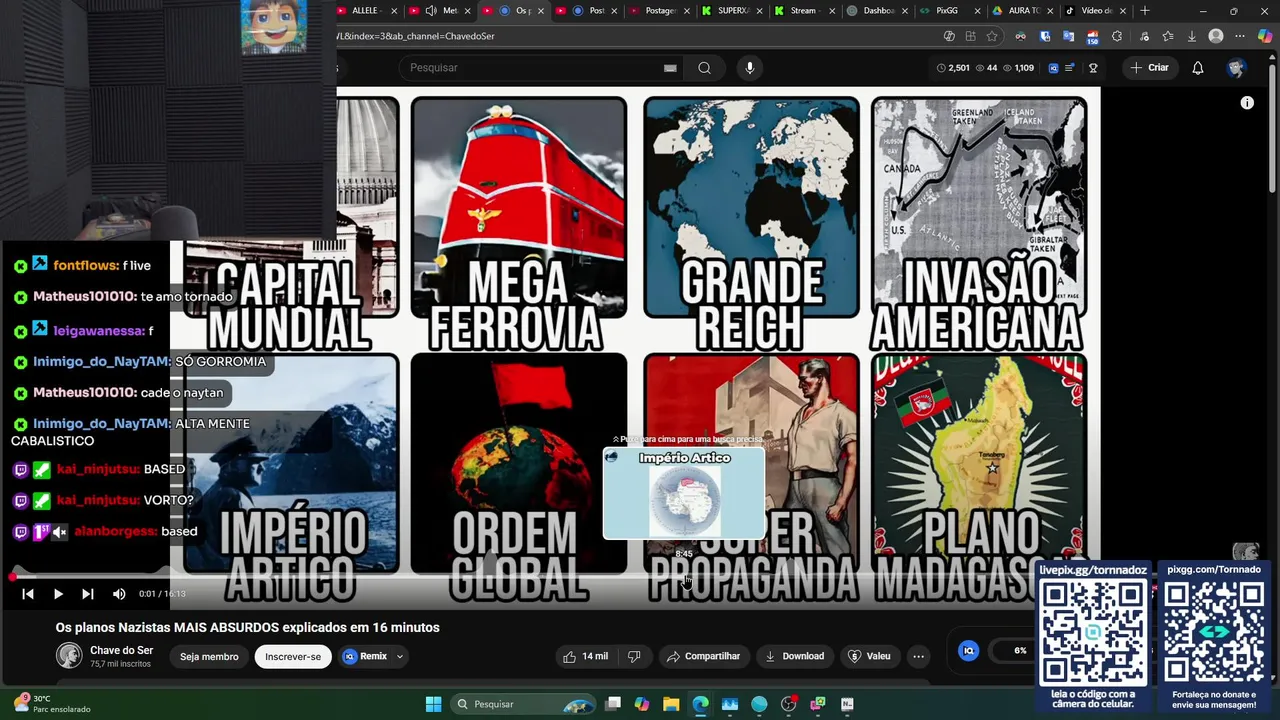This screenshot has width=1280, height=720.
Task: Open the on-screen keyboard icon in search
Action: (670, 68)
